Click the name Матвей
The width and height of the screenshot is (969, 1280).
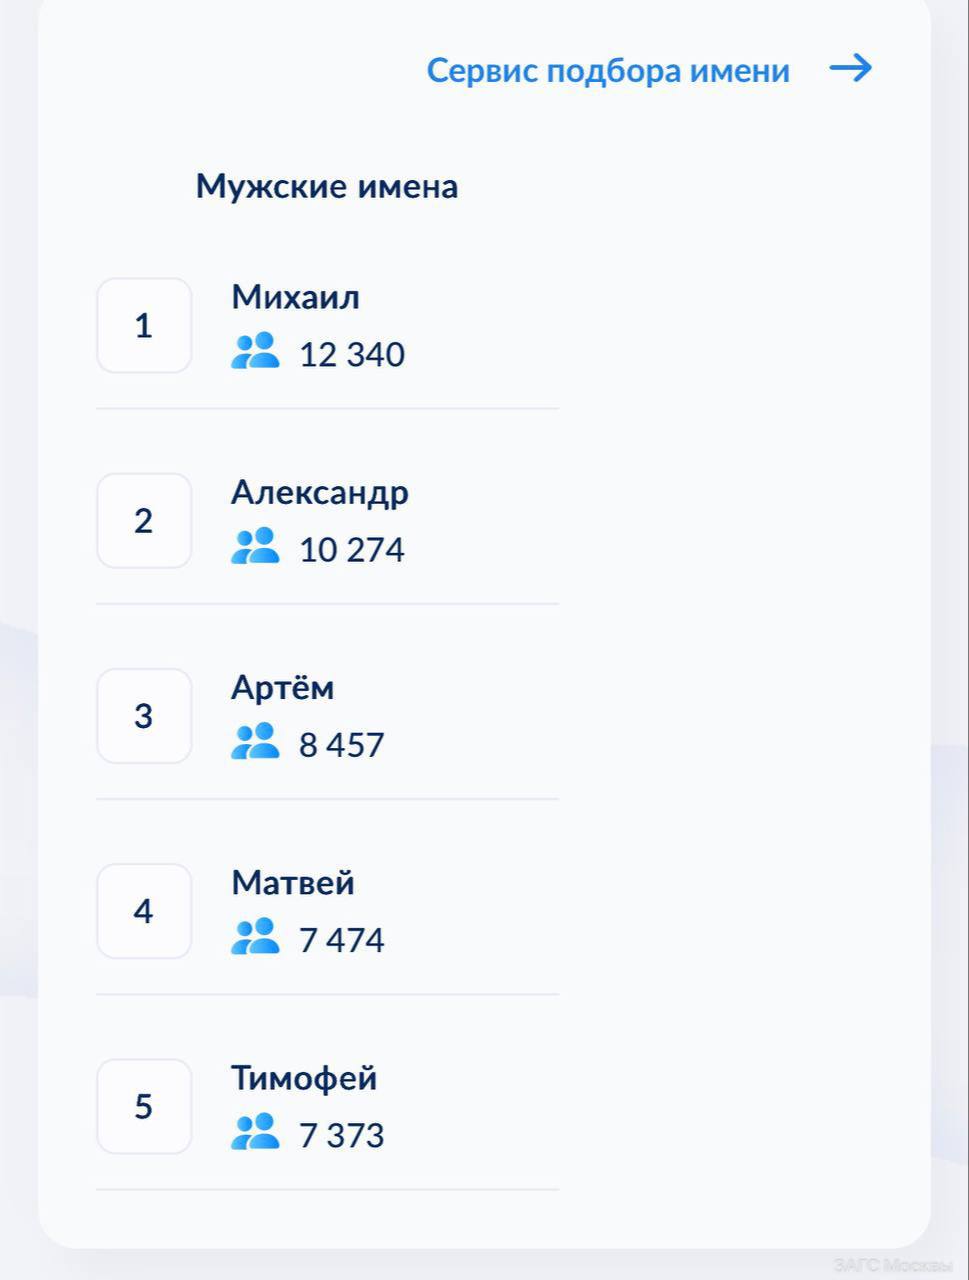pos(293,883)
